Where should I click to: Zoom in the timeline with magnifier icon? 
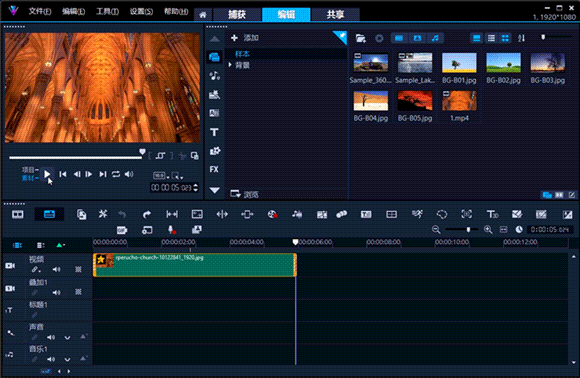tap(488, 230)
